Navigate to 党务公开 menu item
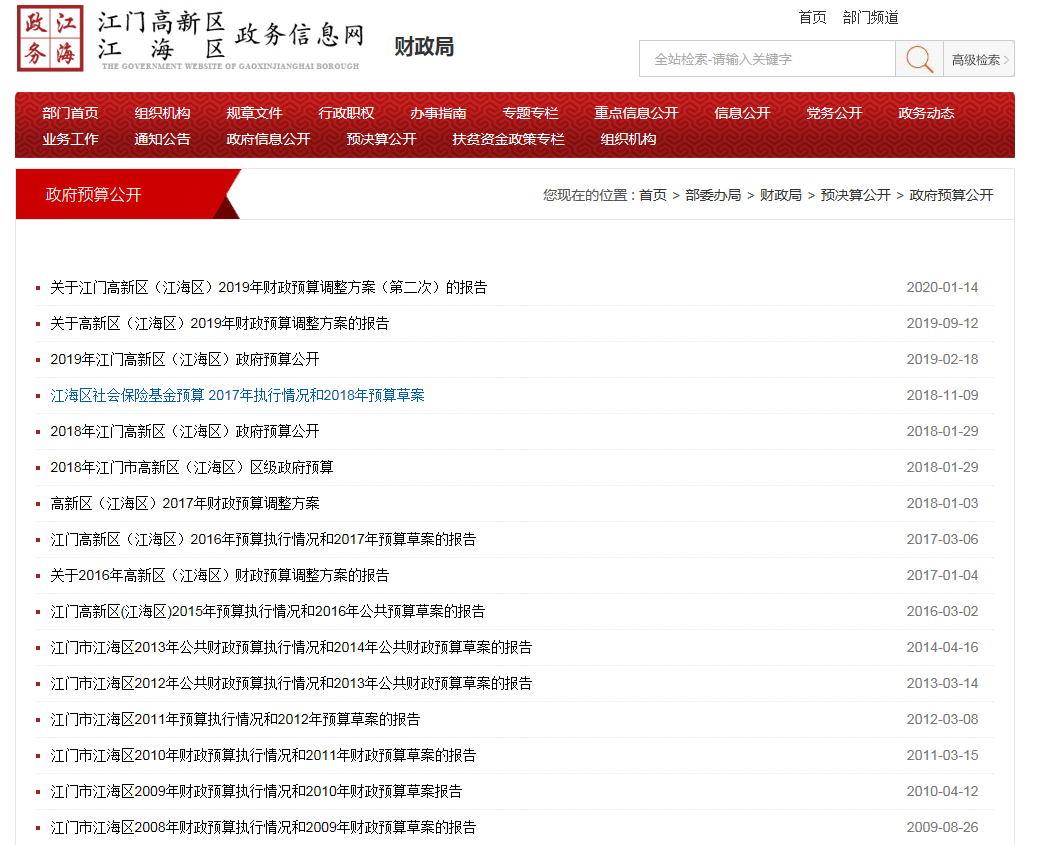Screen dimensions: 1047x845 [x=834, y=113]
